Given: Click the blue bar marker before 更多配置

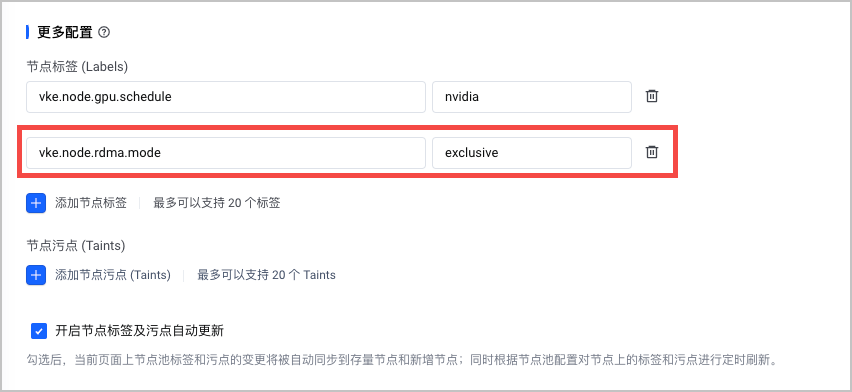Looking at the screenshot, I should (28, 32).
